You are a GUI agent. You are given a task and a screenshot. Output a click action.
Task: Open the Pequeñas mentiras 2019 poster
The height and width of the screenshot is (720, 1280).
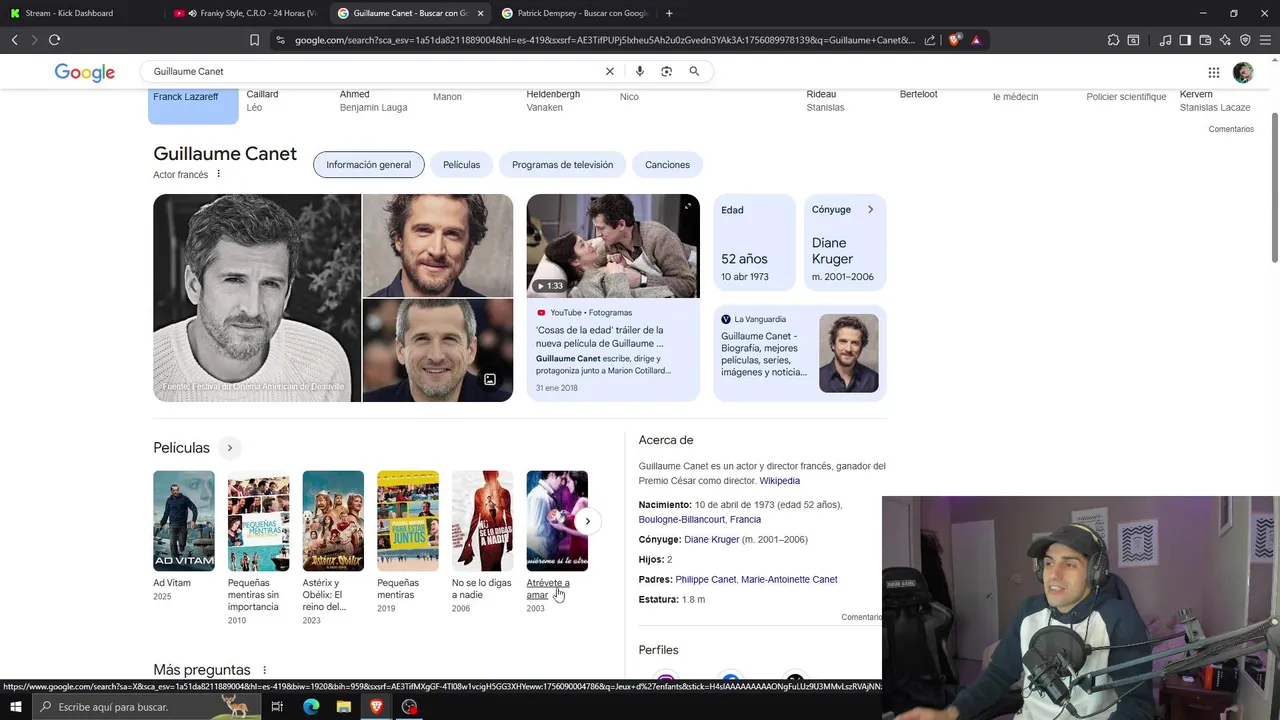(x=408, y=521)
